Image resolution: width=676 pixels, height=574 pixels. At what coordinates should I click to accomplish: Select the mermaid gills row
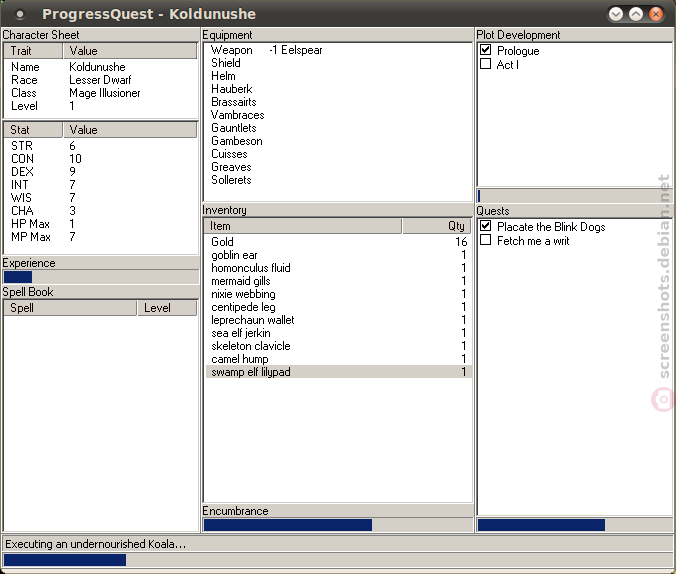338,281
